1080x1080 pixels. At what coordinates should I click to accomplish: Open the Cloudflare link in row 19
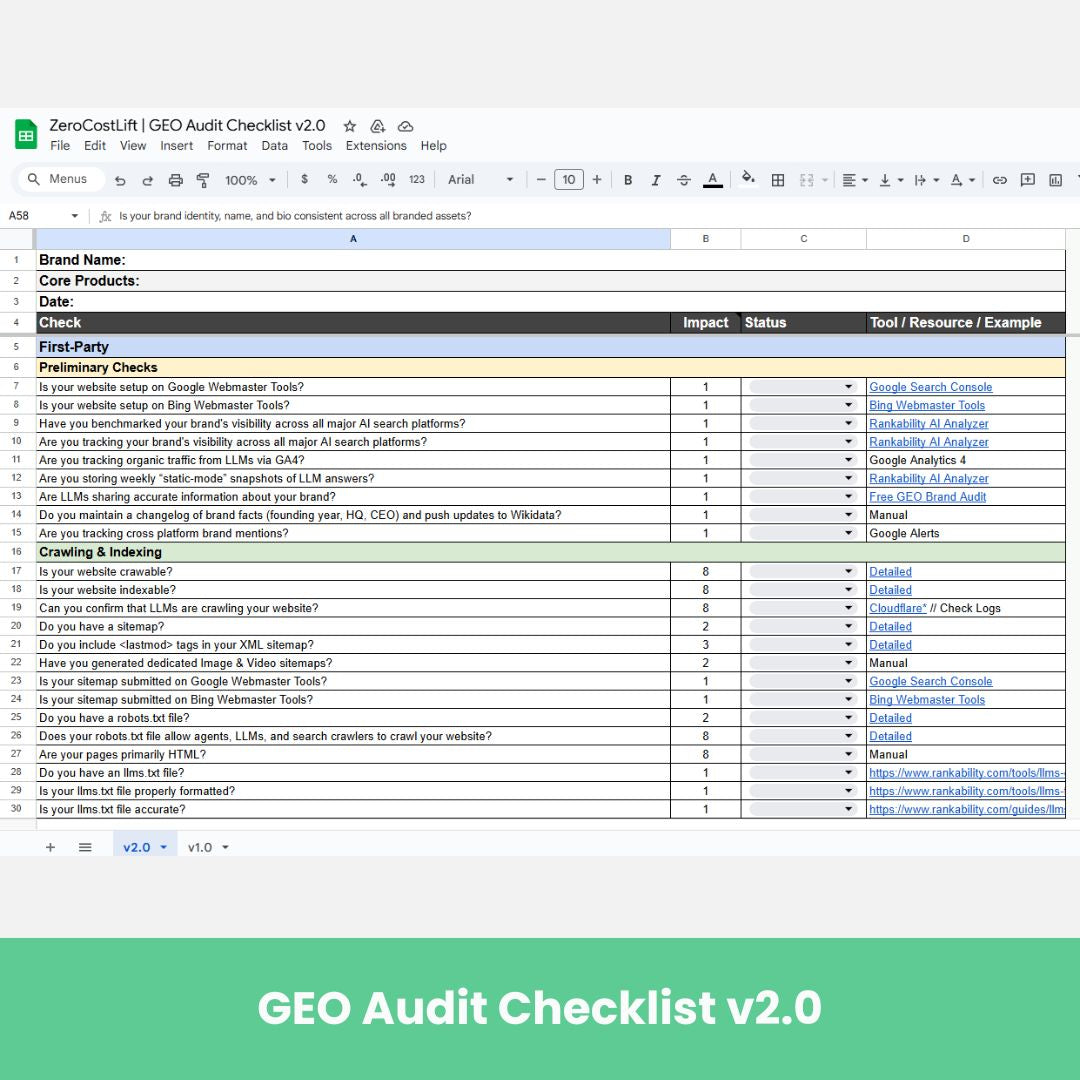click(897, 608)
